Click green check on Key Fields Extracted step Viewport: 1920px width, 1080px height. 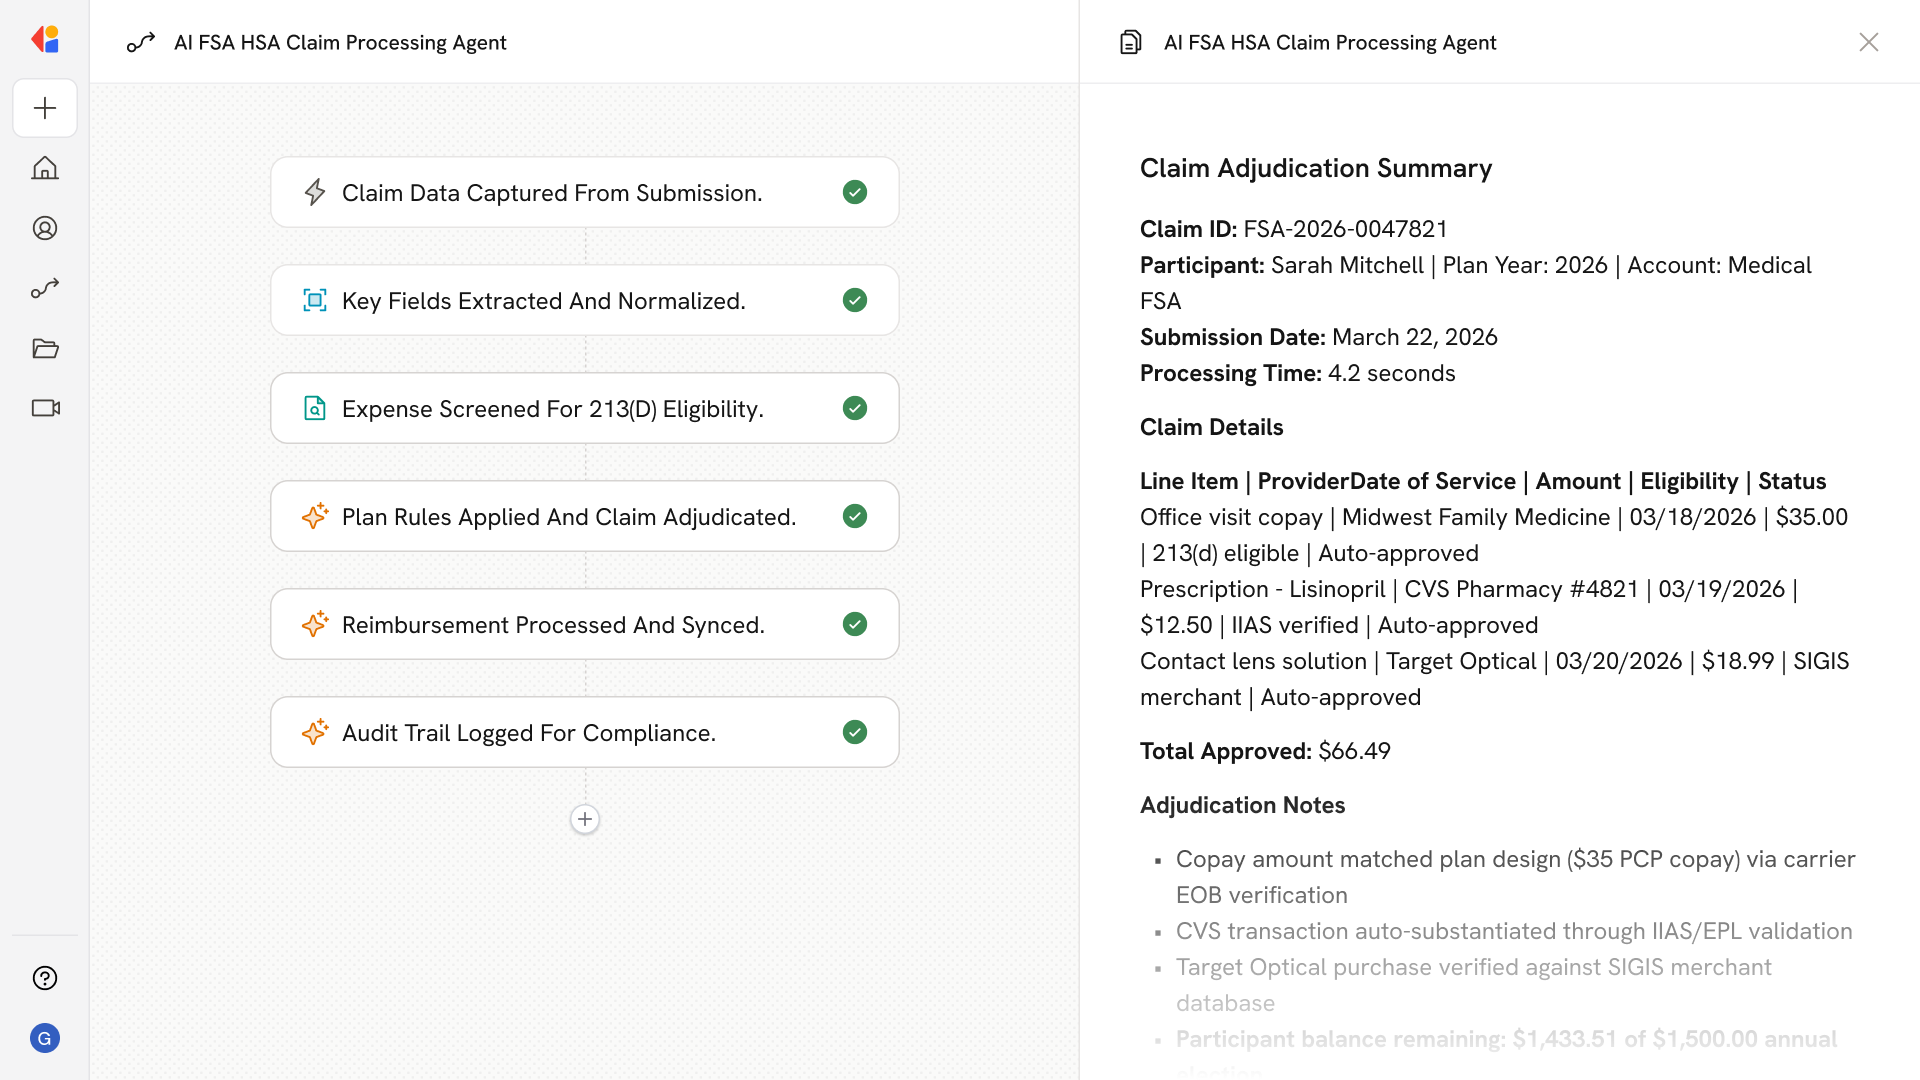point(855,300)
